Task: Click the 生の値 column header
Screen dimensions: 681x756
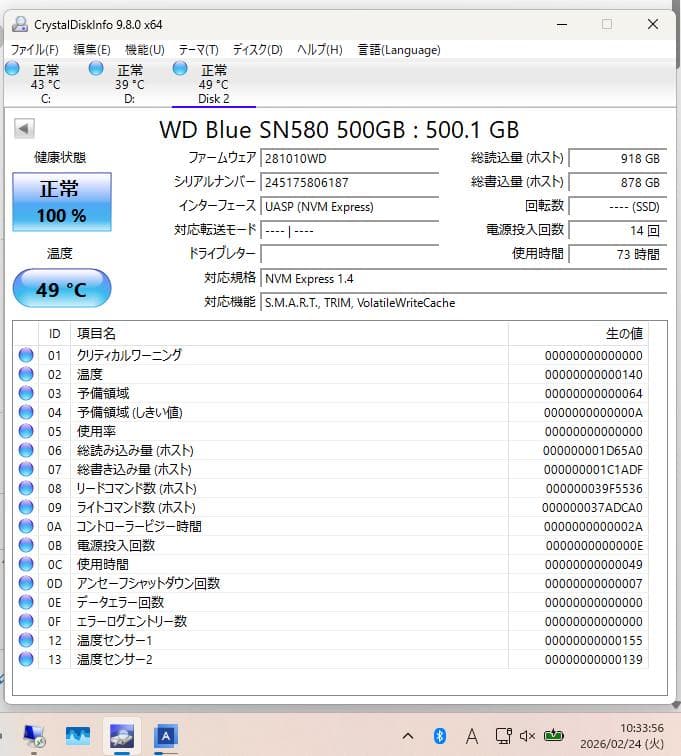Action: click(578, 334)
